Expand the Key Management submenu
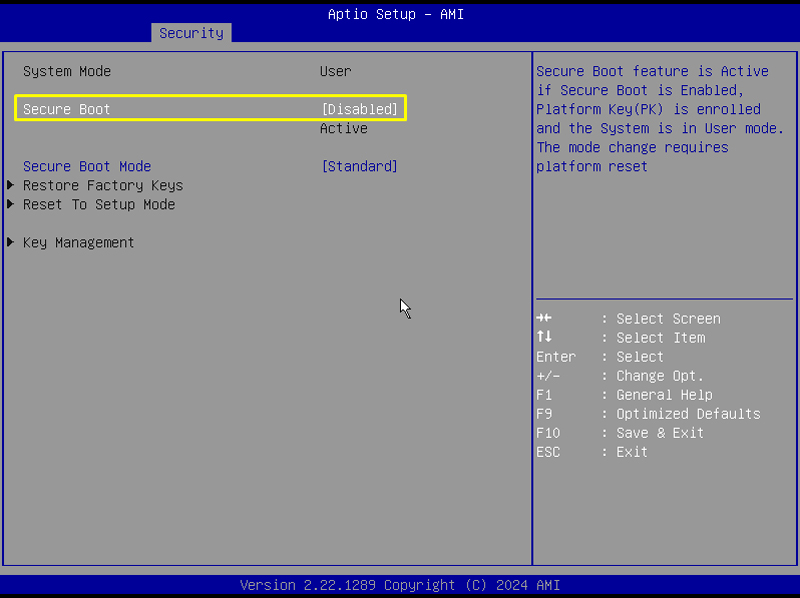Screen dimensions: 800x598 pyautogui.click(x=78, y=242)
